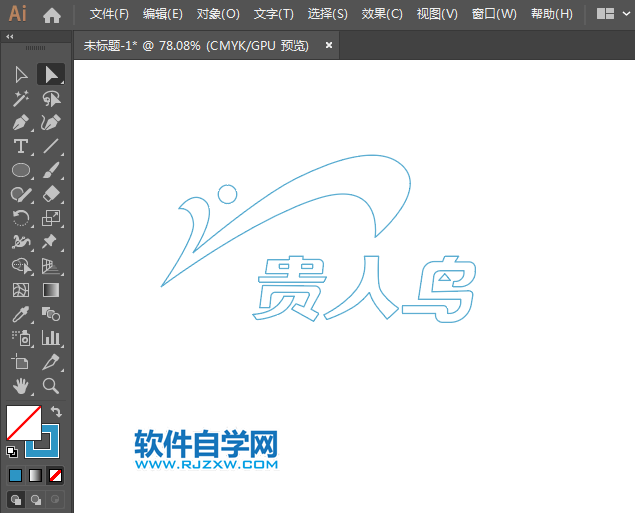
Task: Select the Eraser tool
Action: (51, 194)
